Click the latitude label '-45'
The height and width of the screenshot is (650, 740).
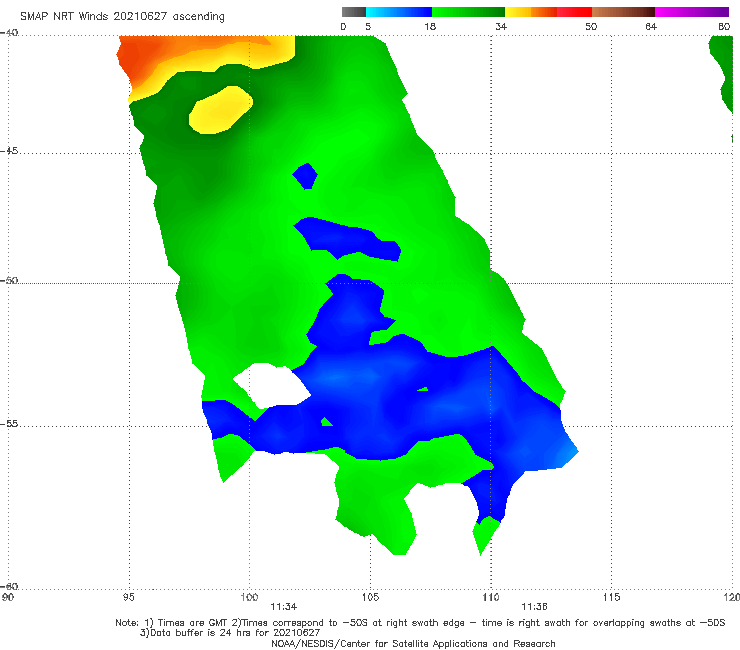tap(9, 151)
